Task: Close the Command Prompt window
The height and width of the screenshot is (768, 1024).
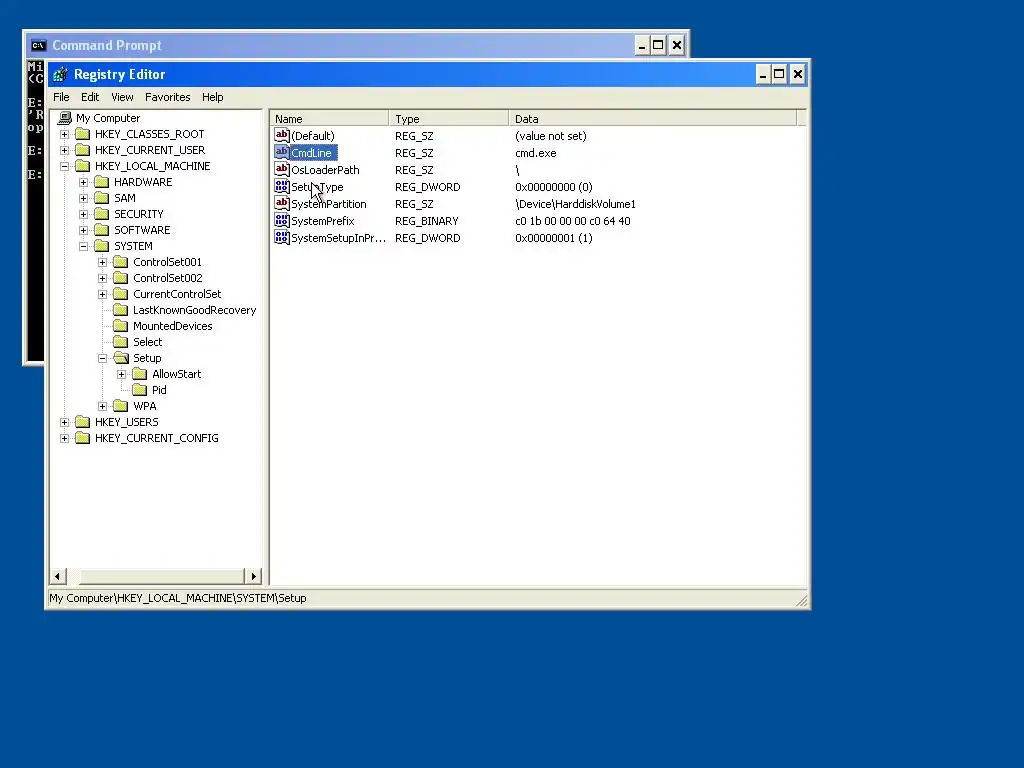Action: [x=677, y=45]
